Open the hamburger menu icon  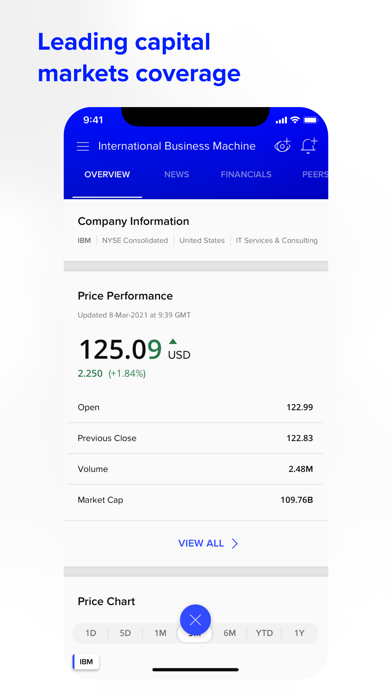point(83,146)
